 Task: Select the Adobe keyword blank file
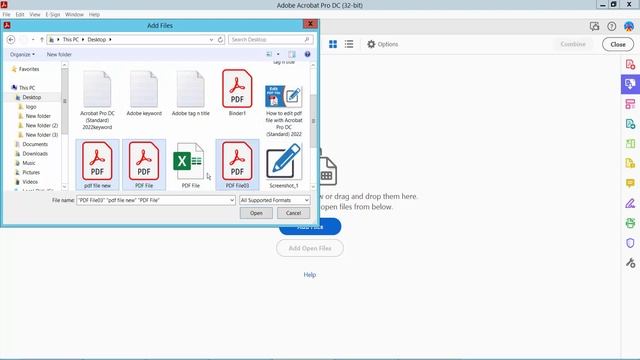pos(144,89)
